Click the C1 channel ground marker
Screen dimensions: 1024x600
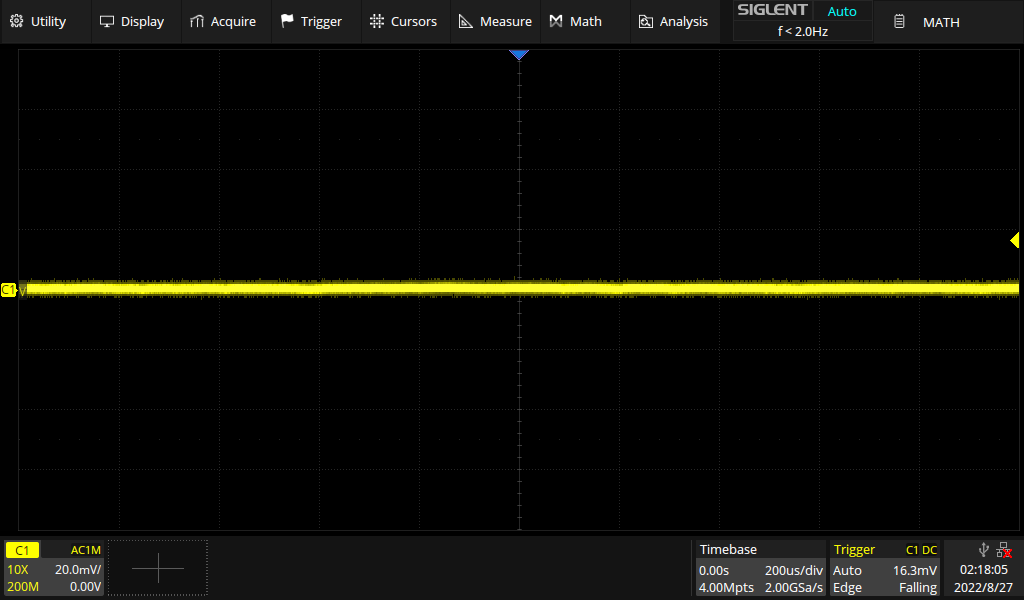[x=9, y=290]
